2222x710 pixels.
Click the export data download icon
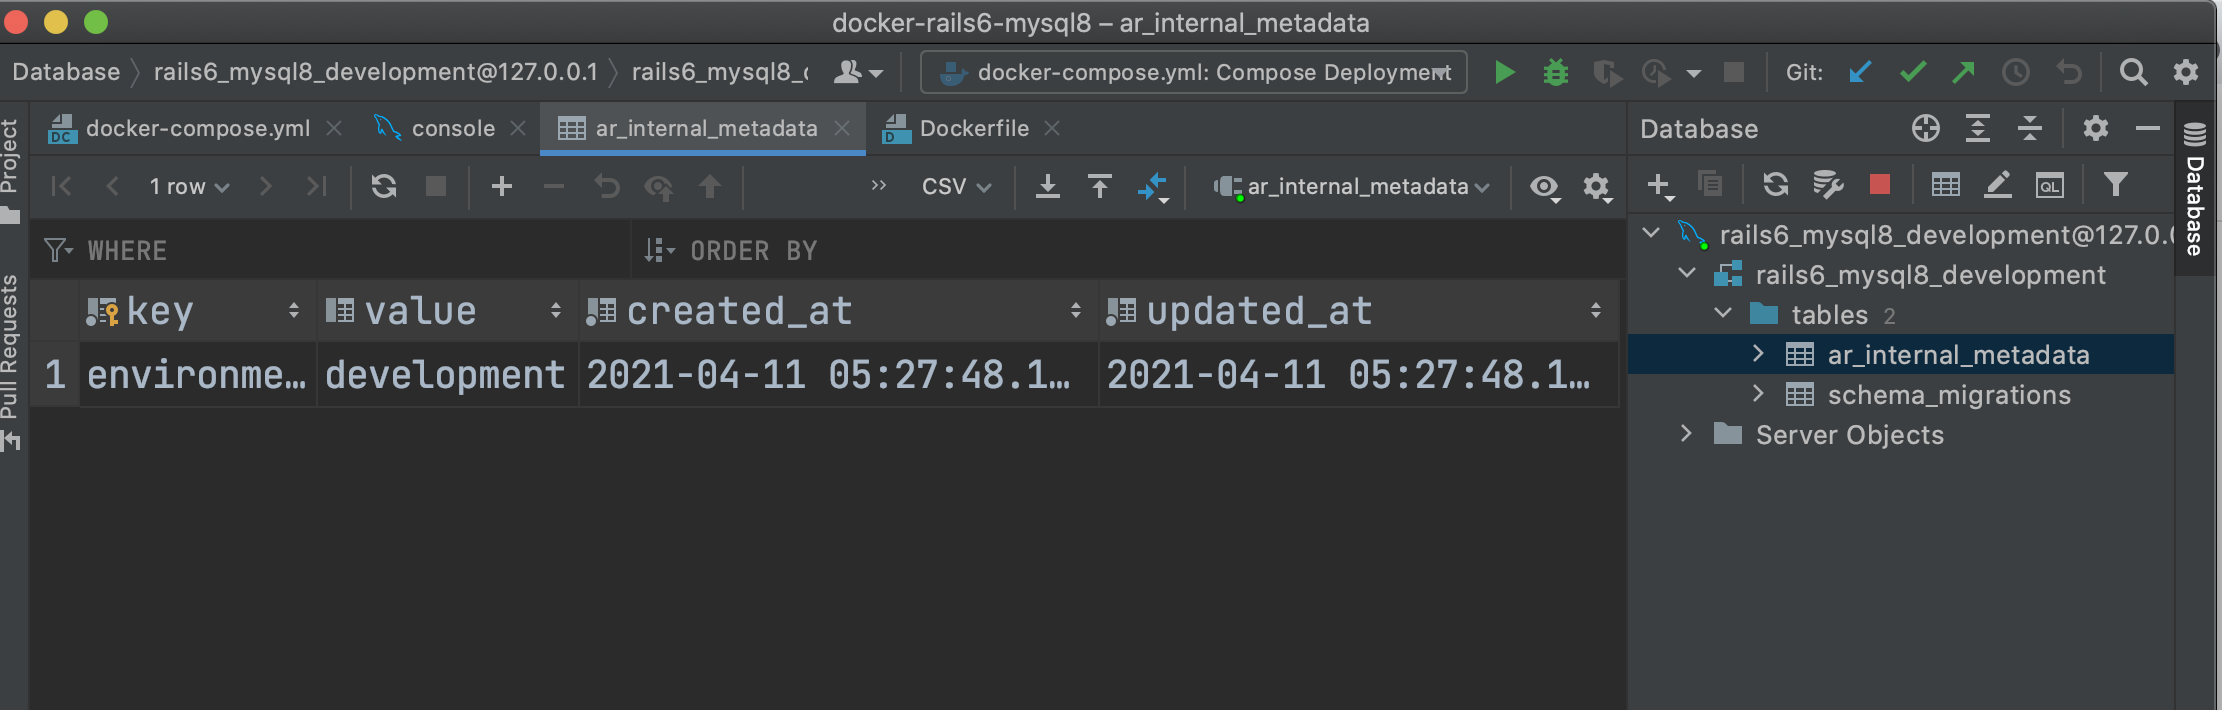click(x=1047, y=187)
